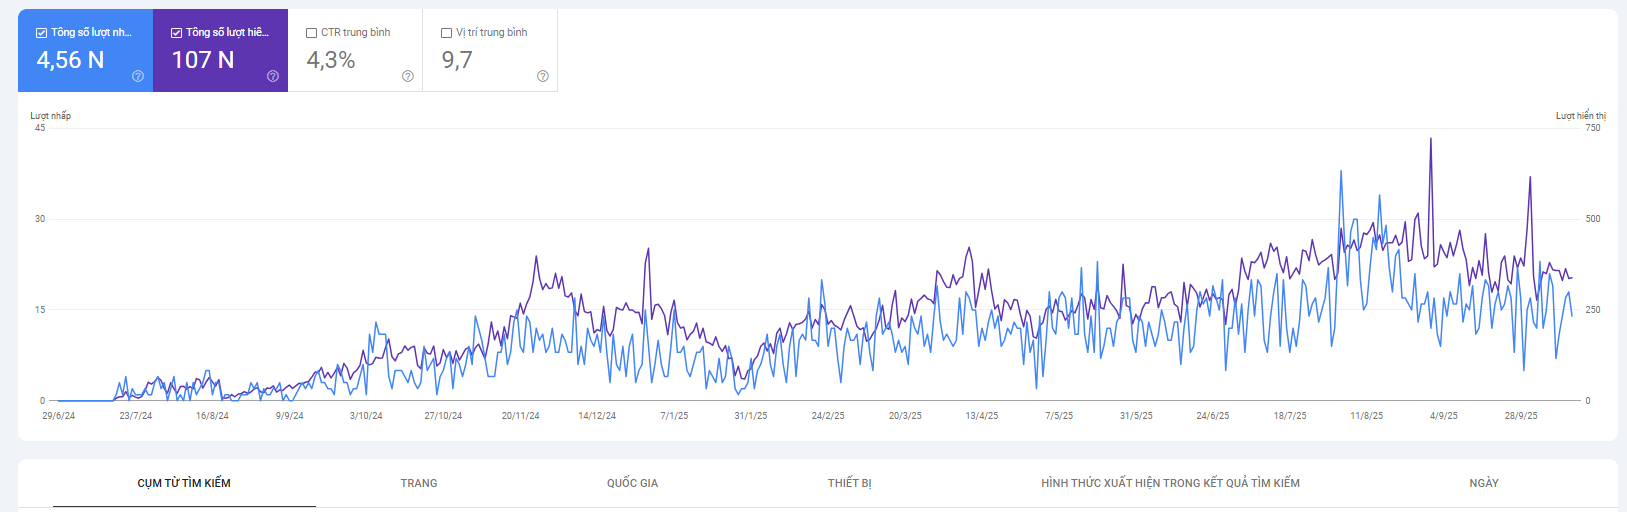Open help icon on total clicks card
Viewport: 1627px width, 512px height.
tap(138, 76)
